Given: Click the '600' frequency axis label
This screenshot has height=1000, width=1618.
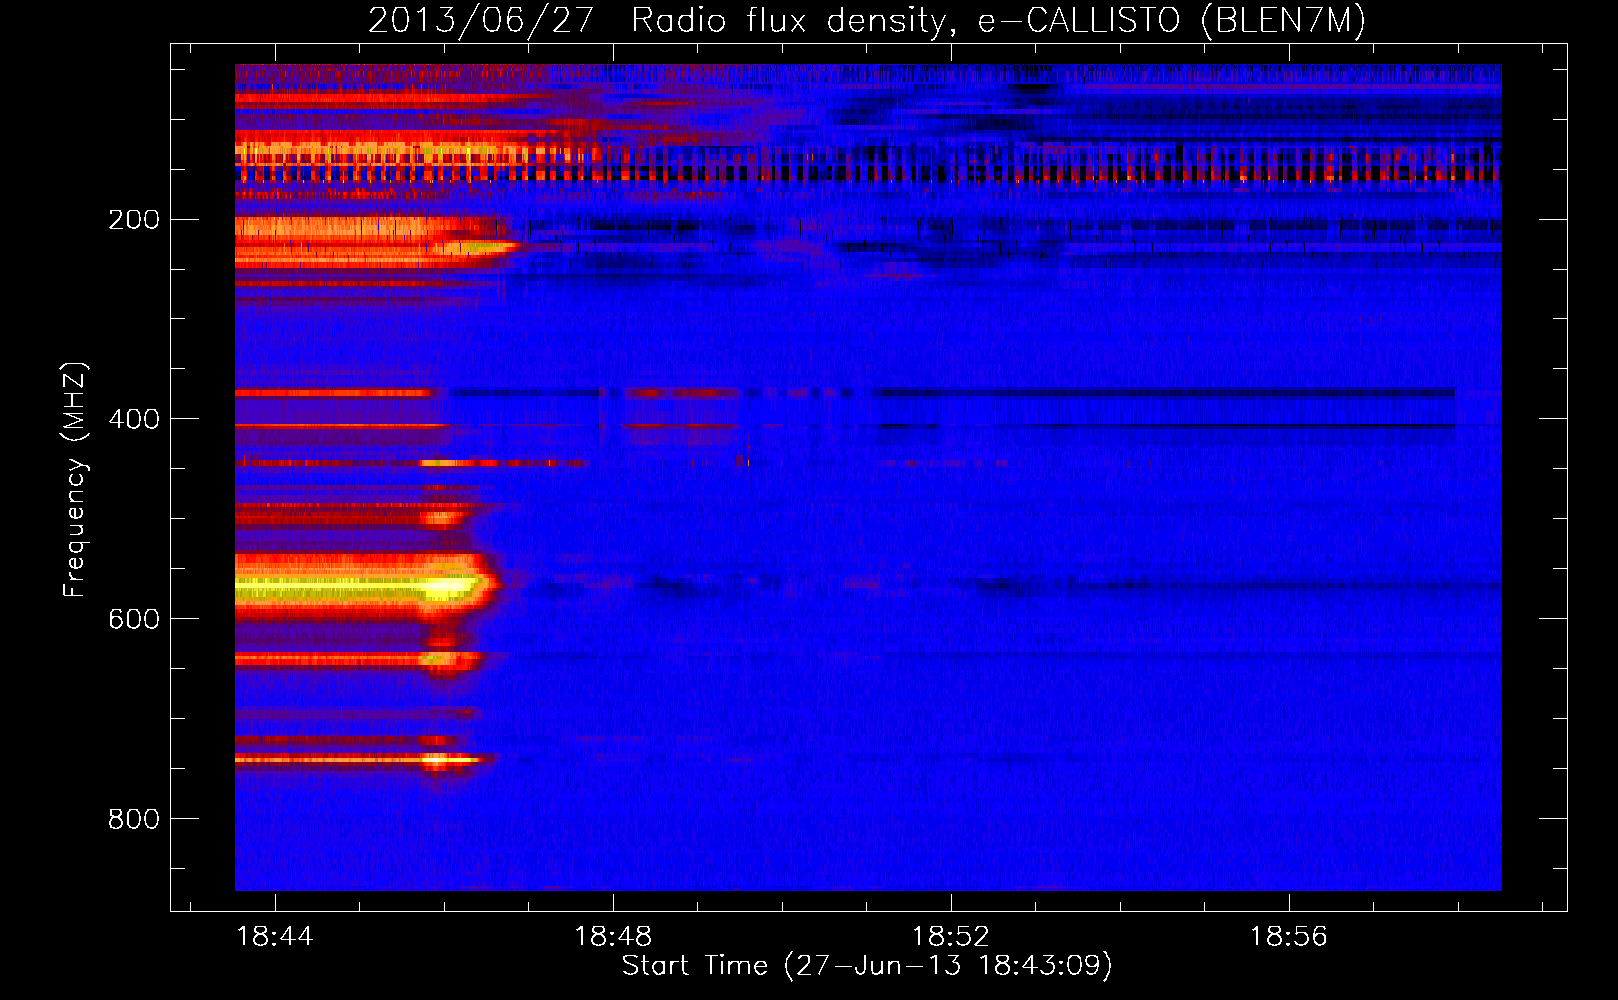Looking at the screenshot, I should (x=134, y=619).
